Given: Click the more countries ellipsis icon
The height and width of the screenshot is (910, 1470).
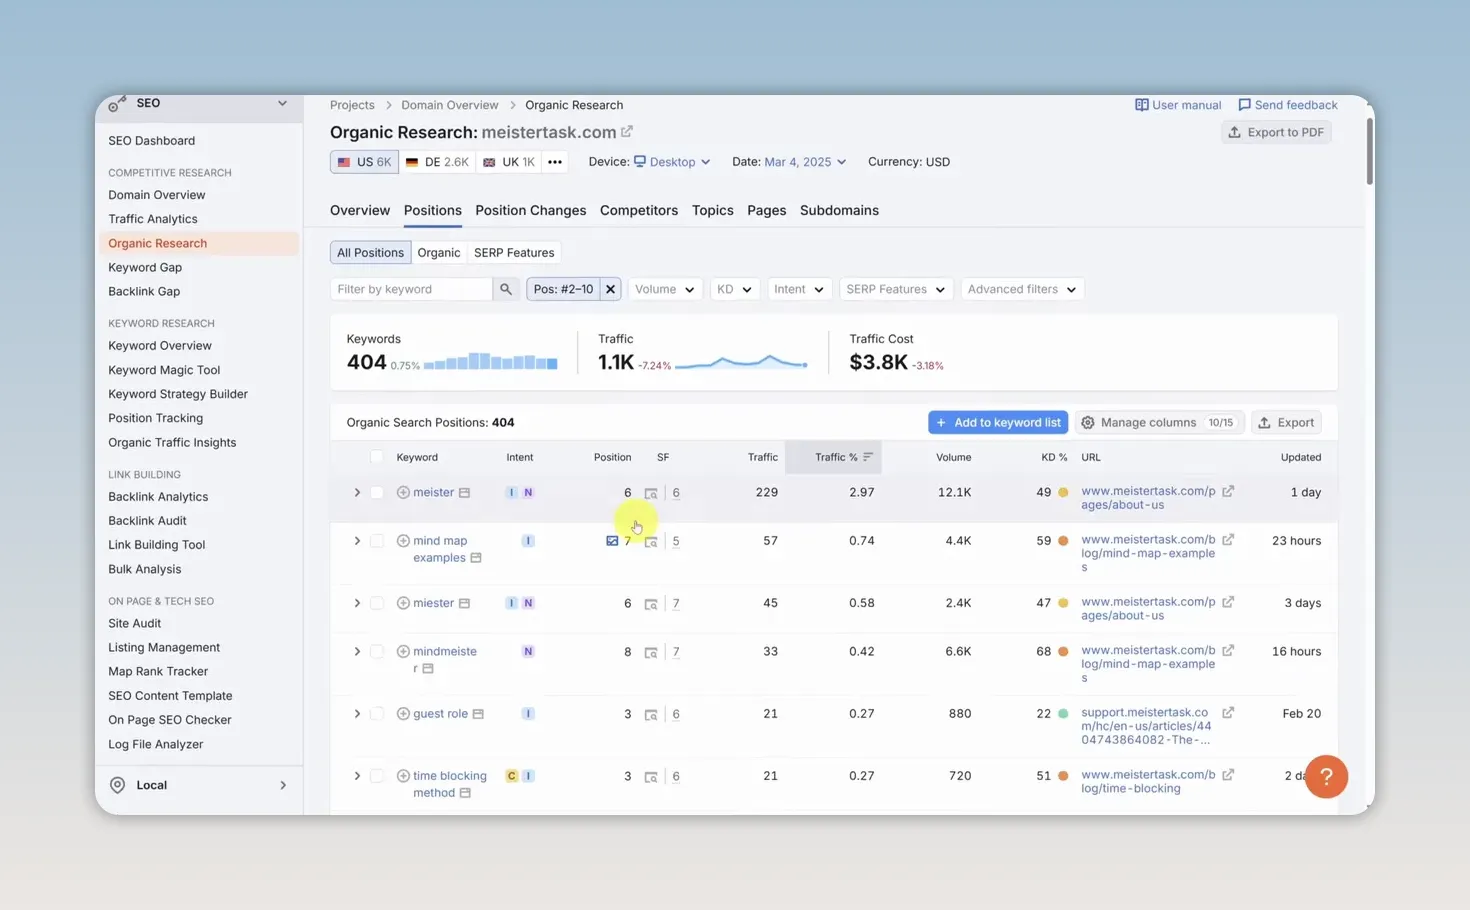Looking at the screenshot, I should click(x=555, y=162).
